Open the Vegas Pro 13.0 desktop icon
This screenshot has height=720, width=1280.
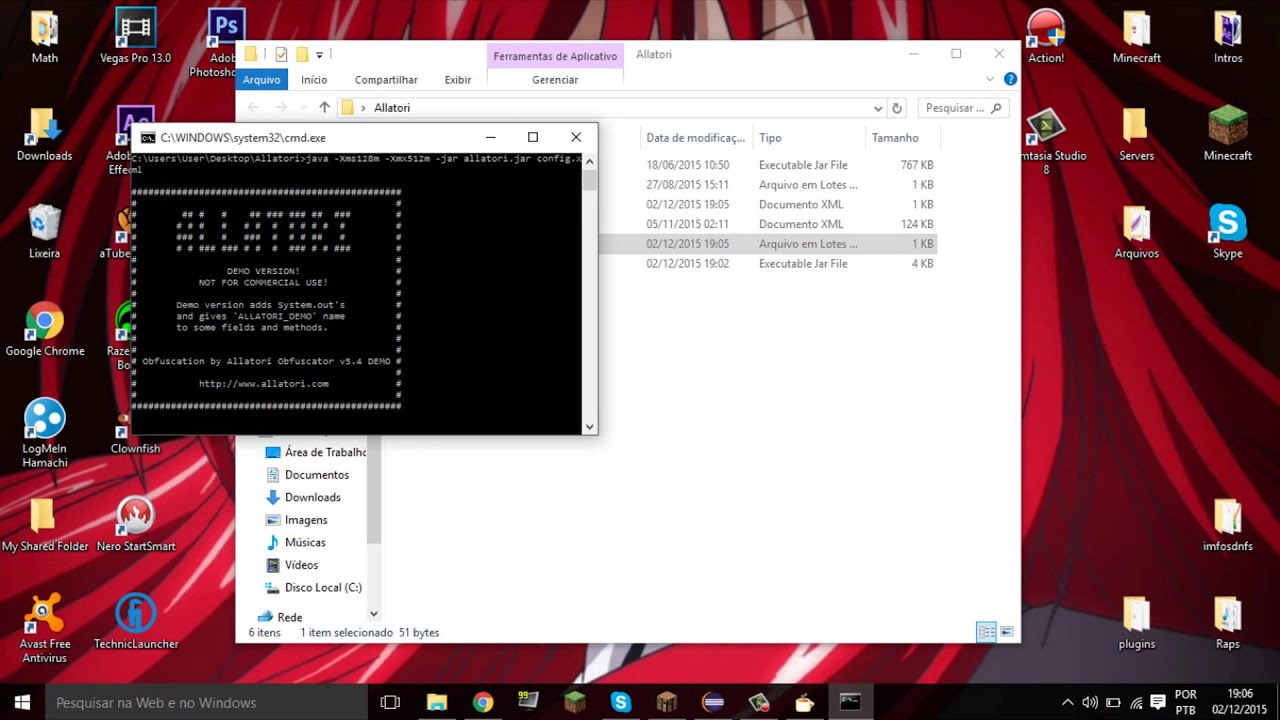coord(135,38)
